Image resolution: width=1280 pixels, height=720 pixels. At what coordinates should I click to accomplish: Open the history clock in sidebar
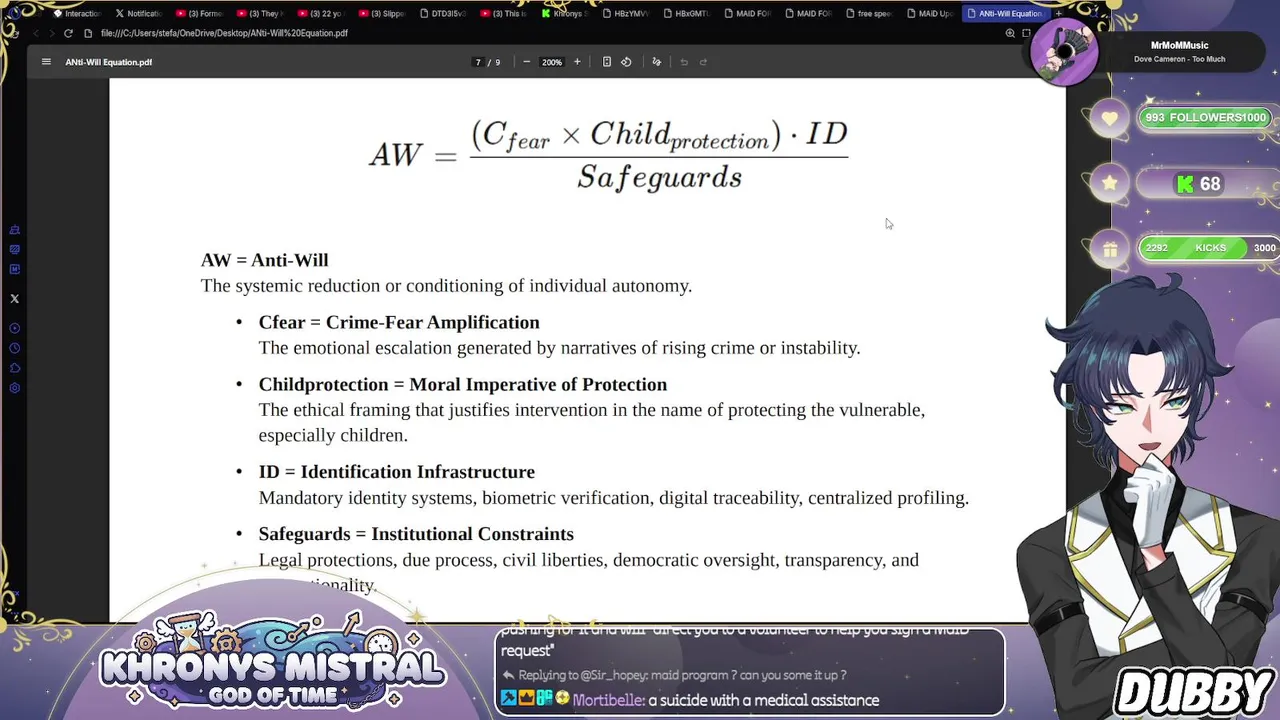click(14, 348)
